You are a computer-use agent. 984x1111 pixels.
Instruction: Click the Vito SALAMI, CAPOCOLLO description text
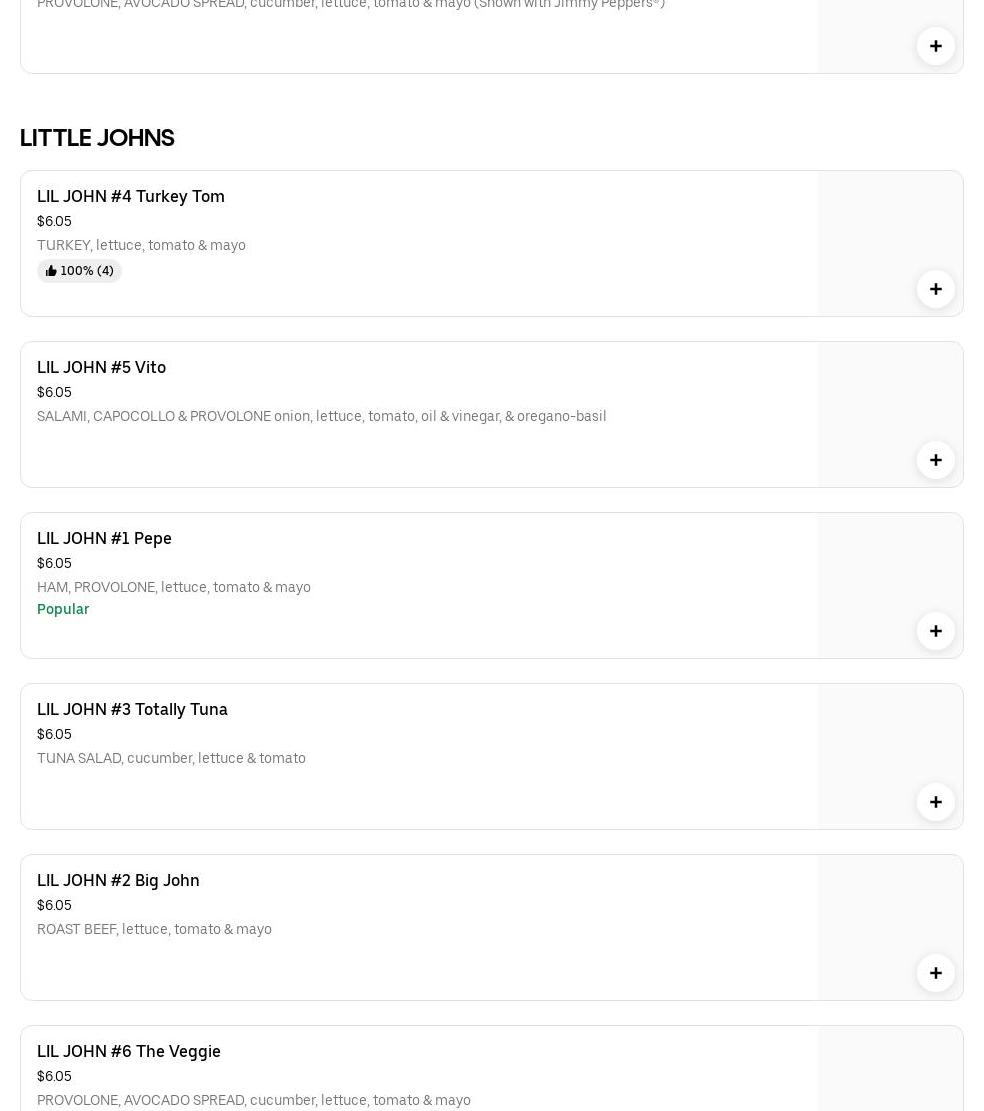321,416
